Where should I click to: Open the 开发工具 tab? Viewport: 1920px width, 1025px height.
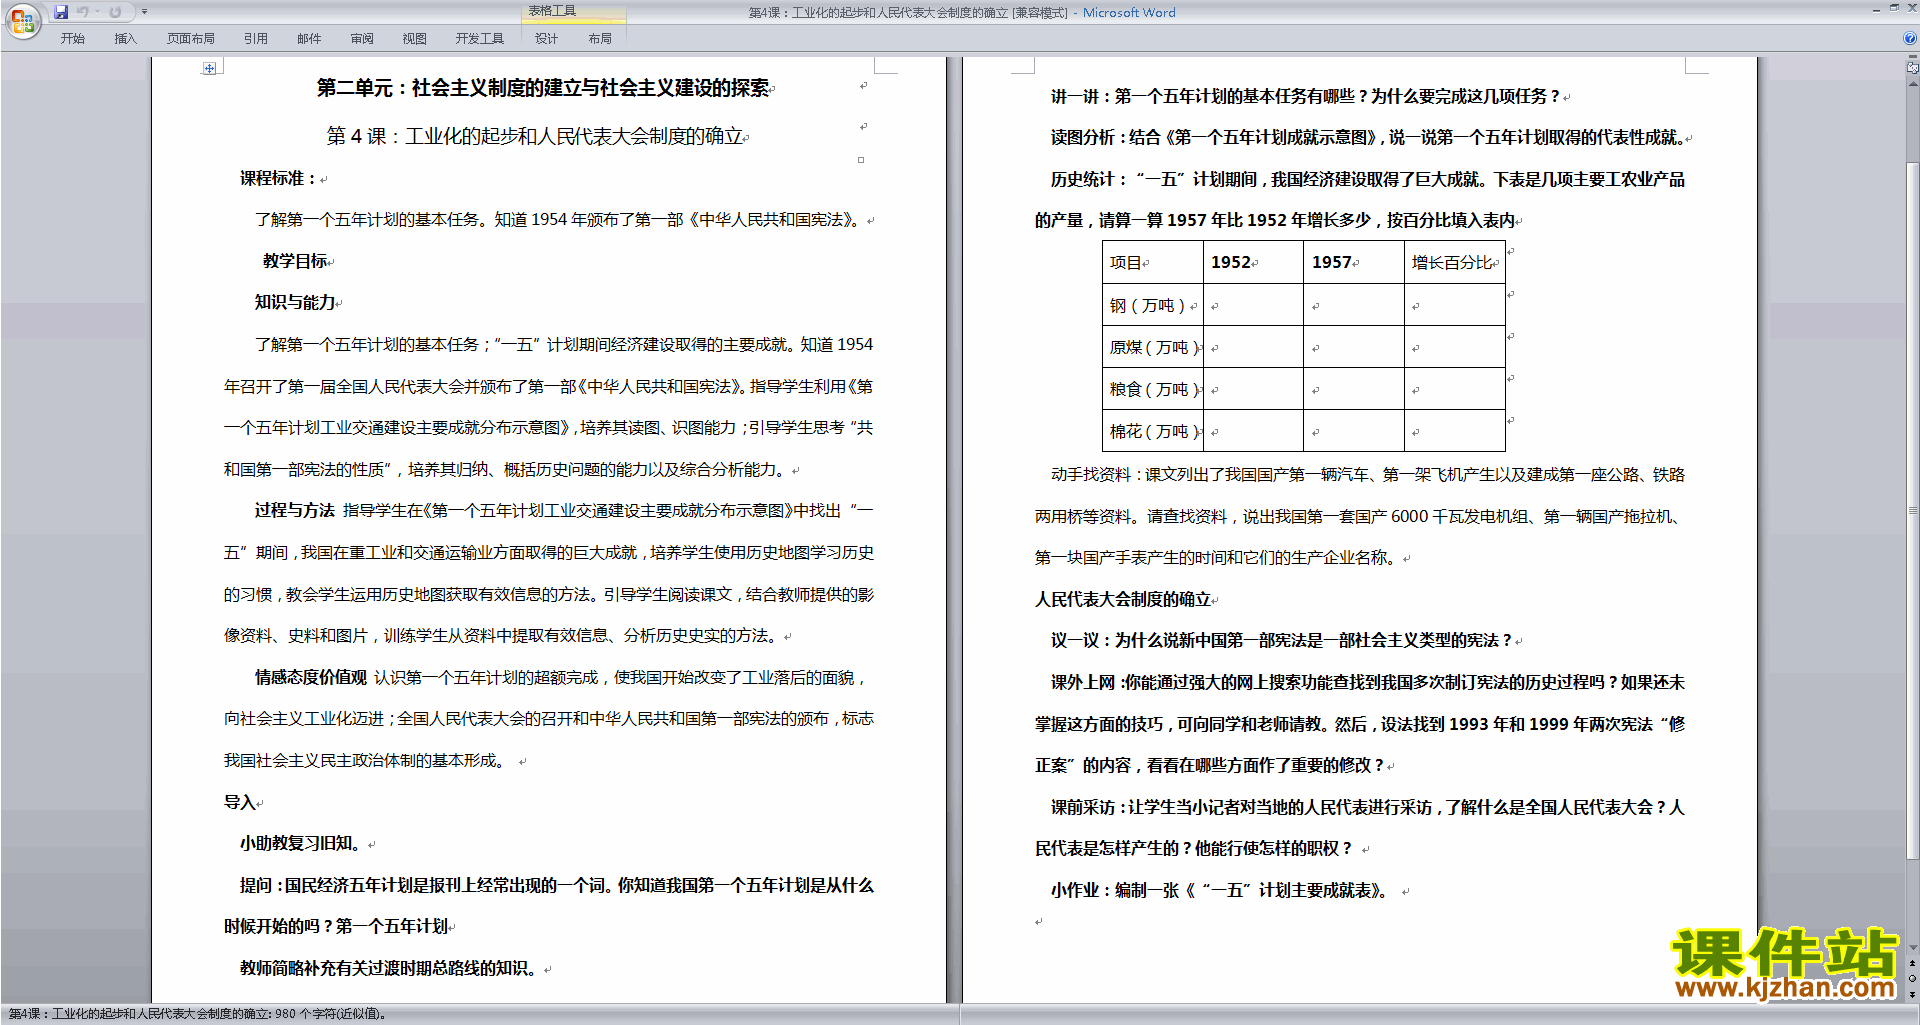pyautogui.click(x=480, y=38)
